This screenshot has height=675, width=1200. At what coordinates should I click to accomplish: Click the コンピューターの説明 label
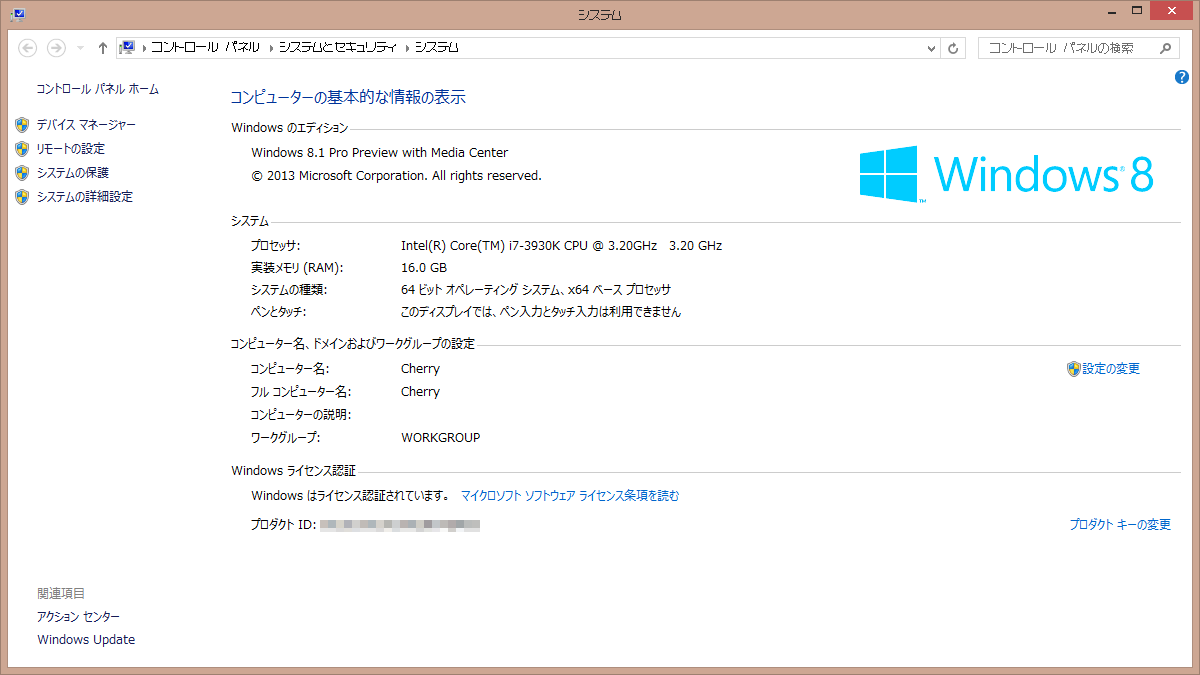click(300, 415)
